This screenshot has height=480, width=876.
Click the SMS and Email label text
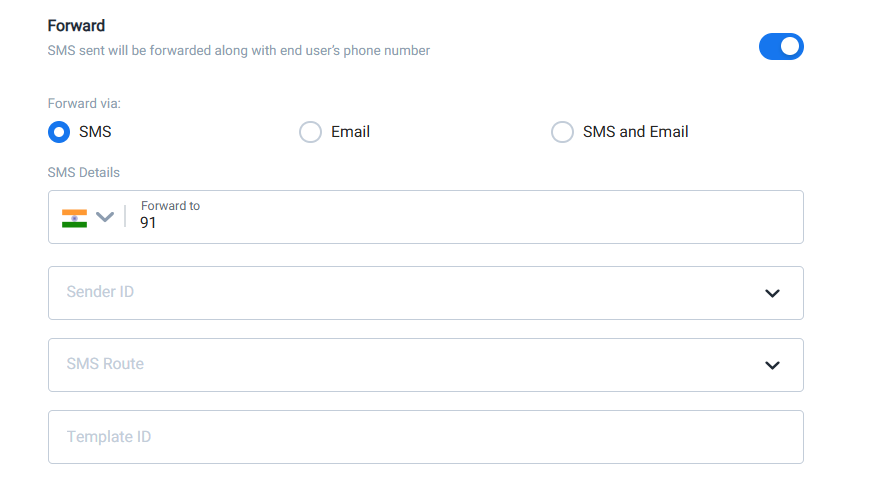pyautogui.click(x=635, y=132)
